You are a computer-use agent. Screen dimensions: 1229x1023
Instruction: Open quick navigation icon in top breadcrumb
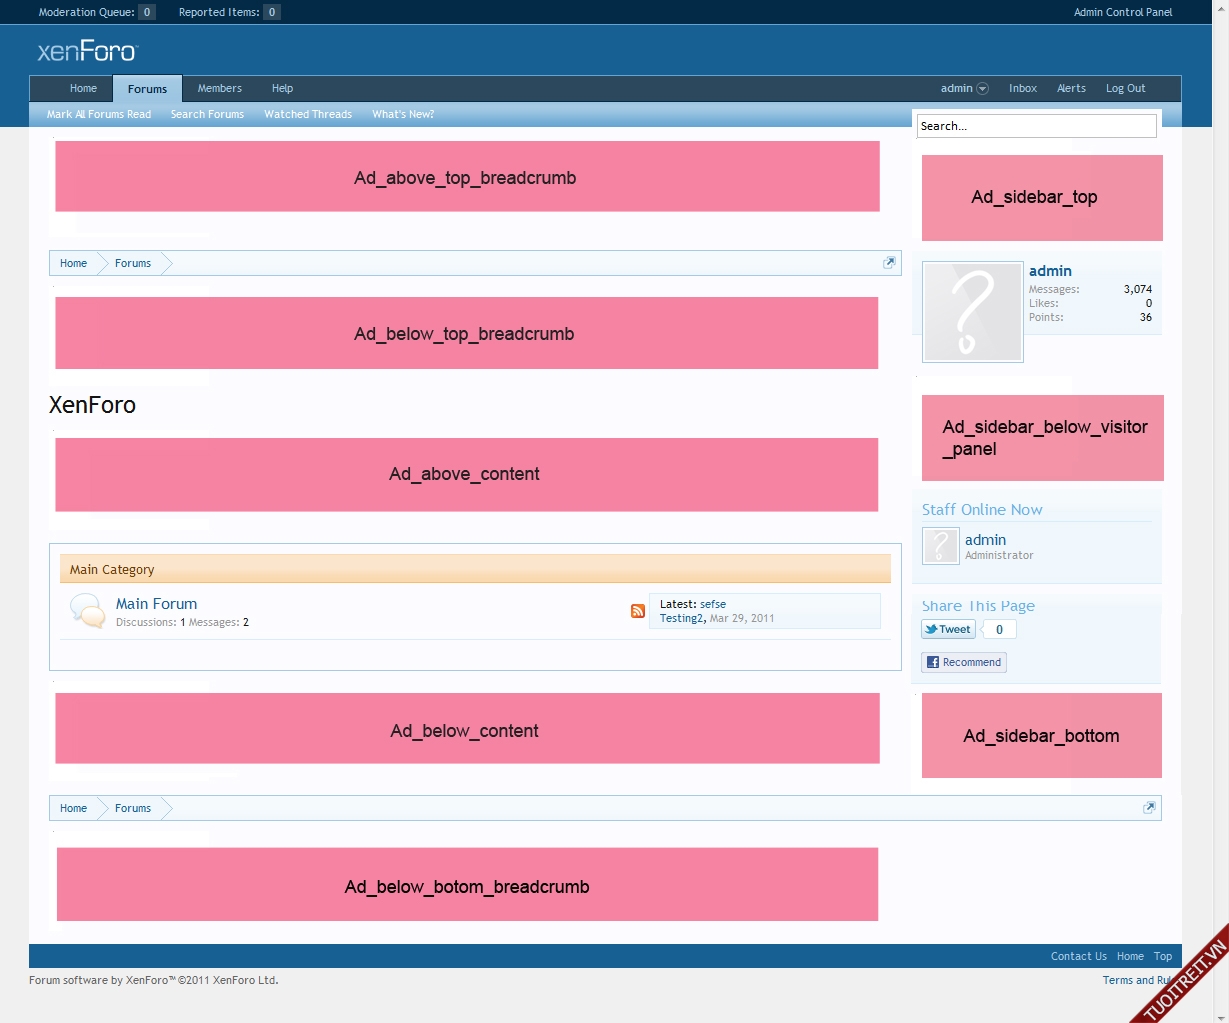tap(888, 263)
